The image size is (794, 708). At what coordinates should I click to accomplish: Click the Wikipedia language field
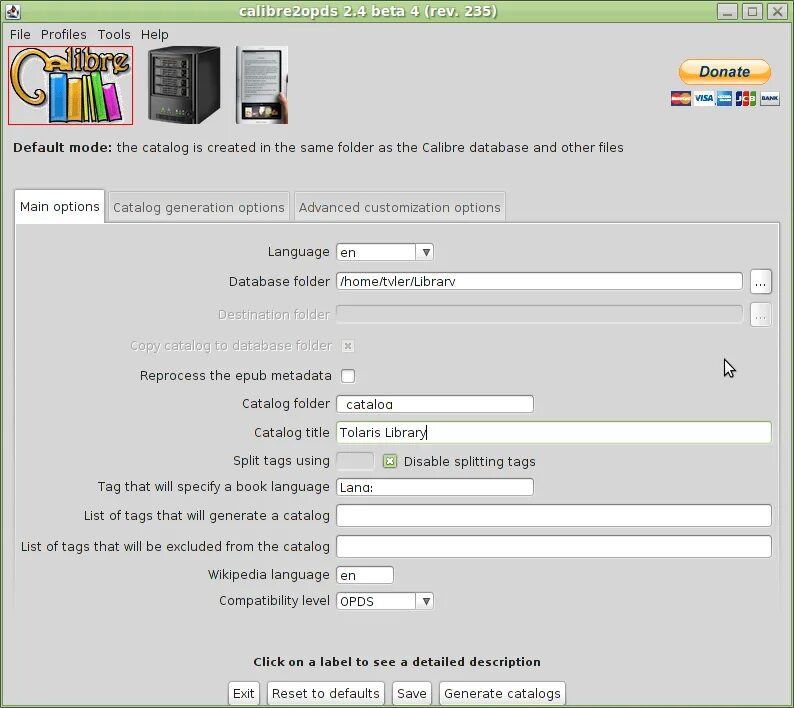click(365, 575)
